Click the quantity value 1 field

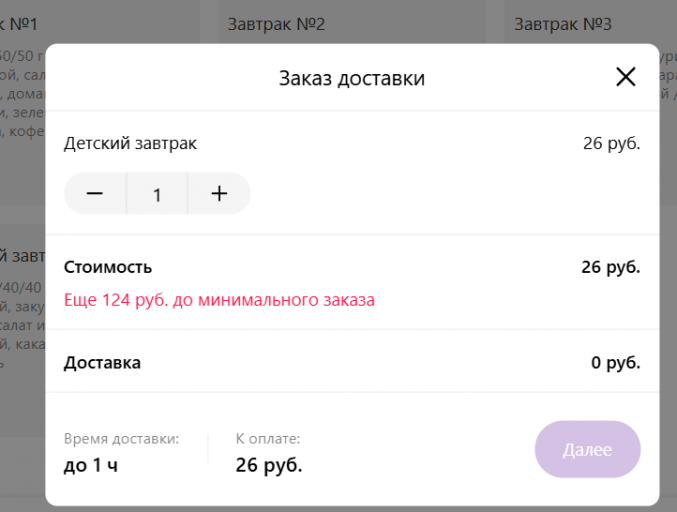click(157, 194)
